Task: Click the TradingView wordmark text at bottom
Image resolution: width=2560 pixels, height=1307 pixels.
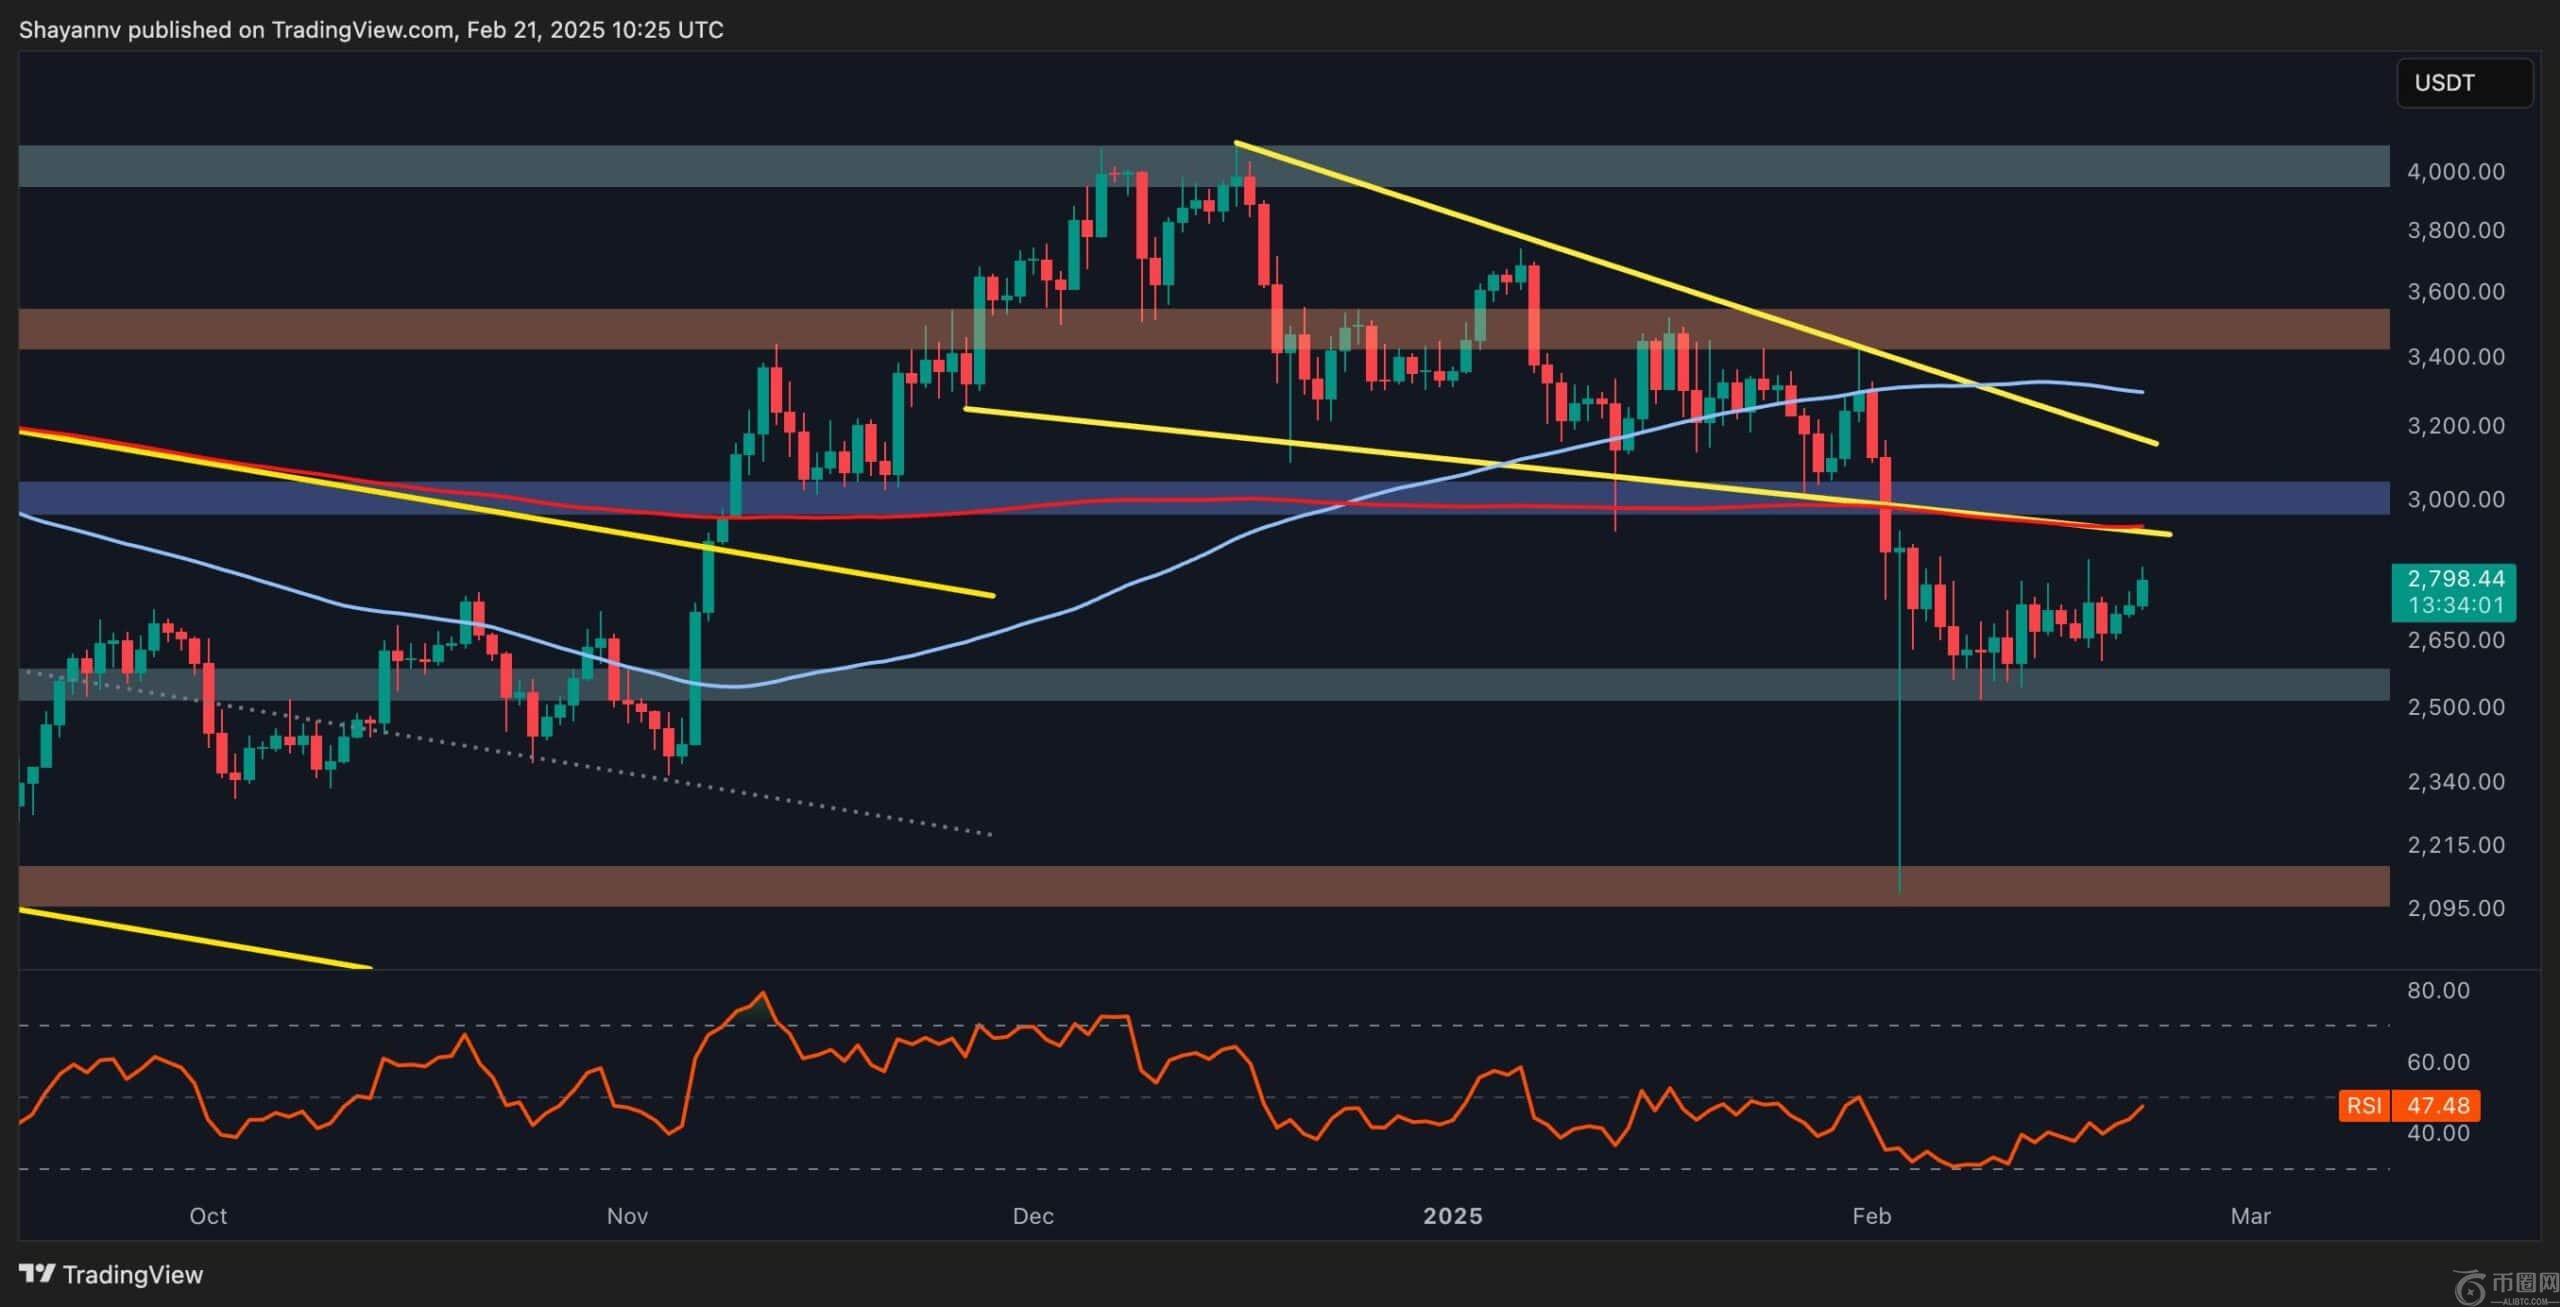Action: (132, 1275)
